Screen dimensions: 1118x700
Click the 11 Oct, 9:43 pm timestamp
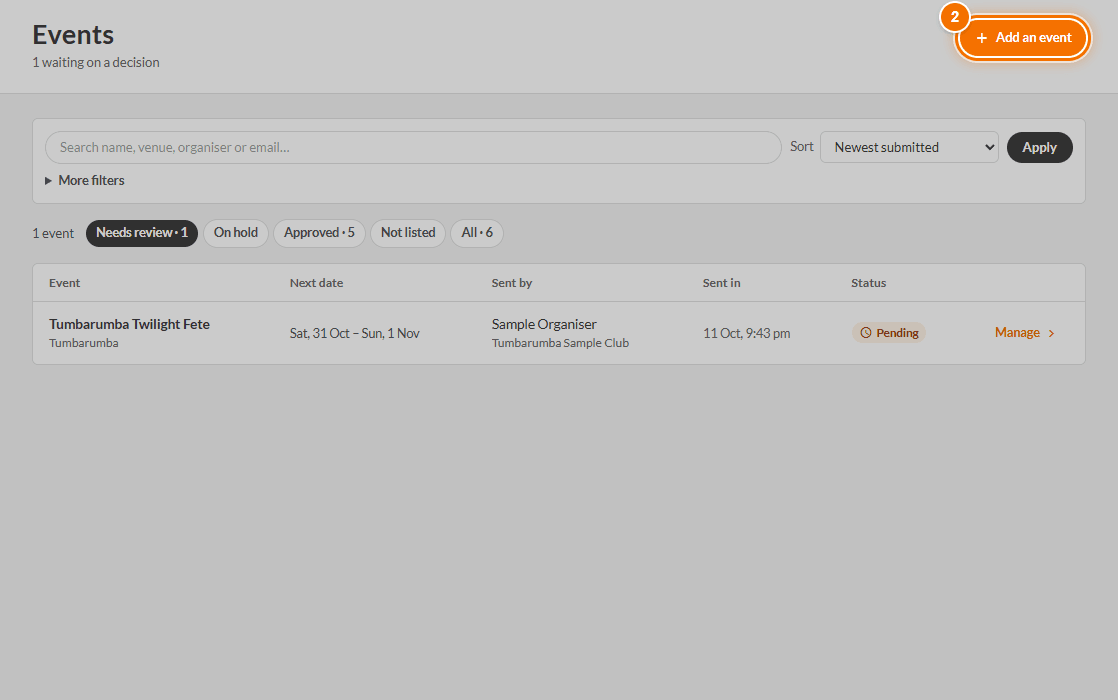point(747,334)
